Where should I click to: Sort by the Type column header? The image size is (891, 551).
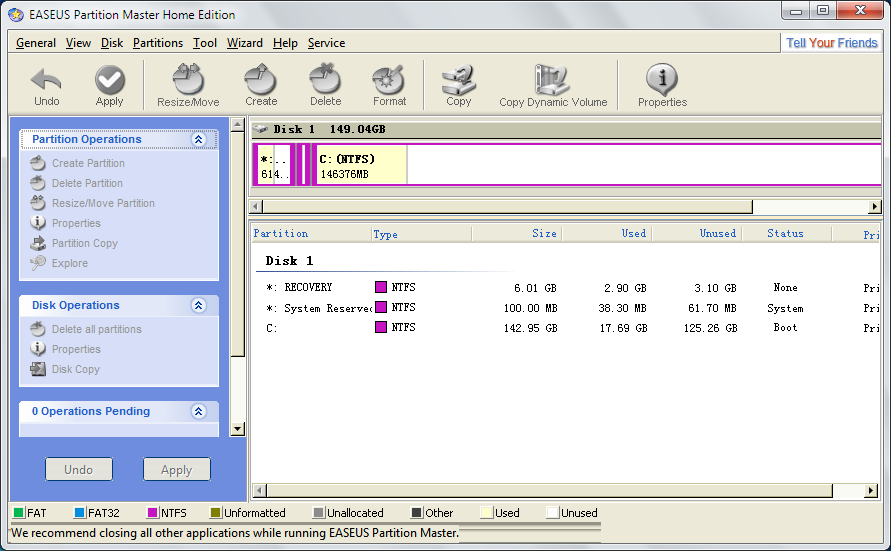[x=421, y=233]
